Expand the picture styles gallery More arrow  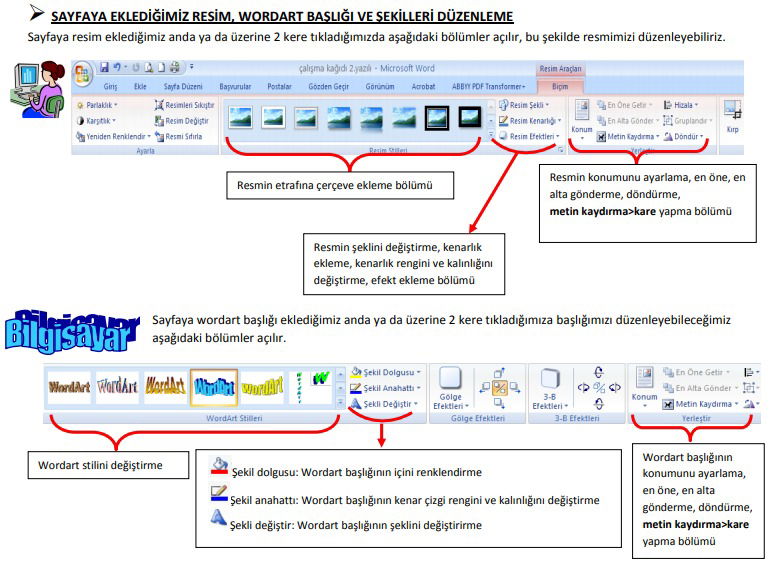click(491, 135)
